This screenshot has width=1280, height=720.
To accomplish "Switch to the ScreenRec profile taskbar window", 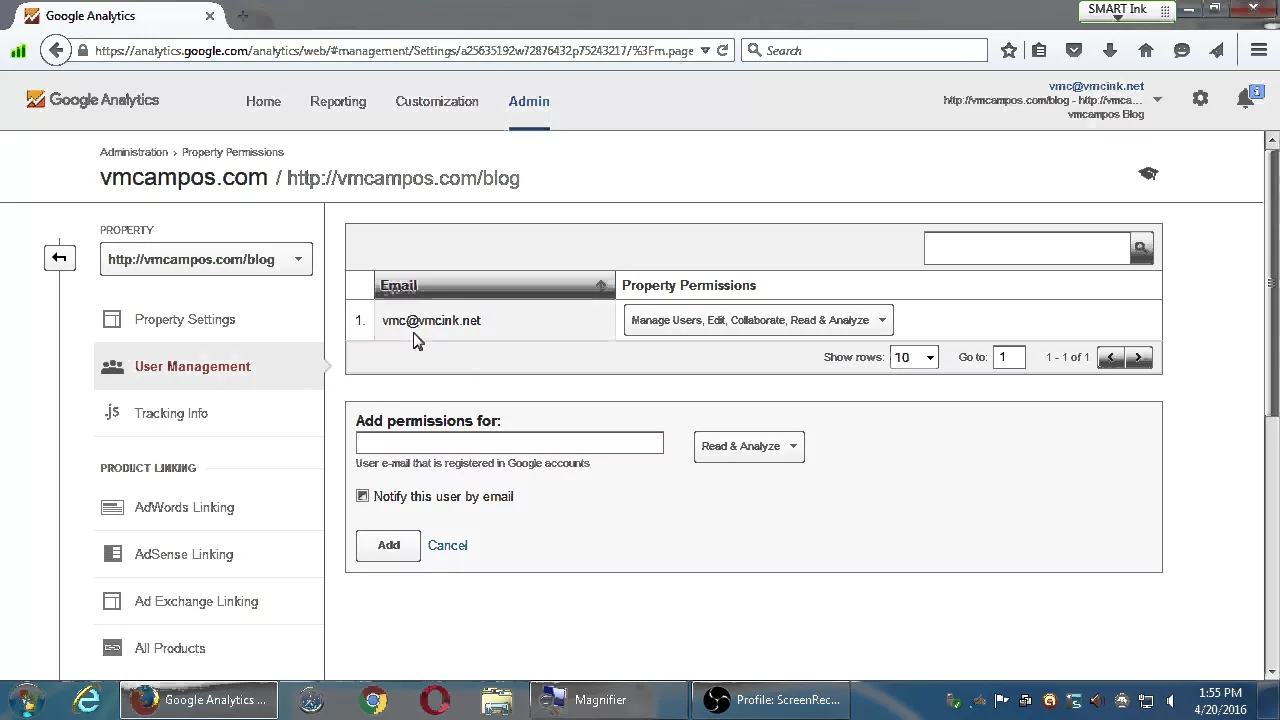I will click(771, 700).
